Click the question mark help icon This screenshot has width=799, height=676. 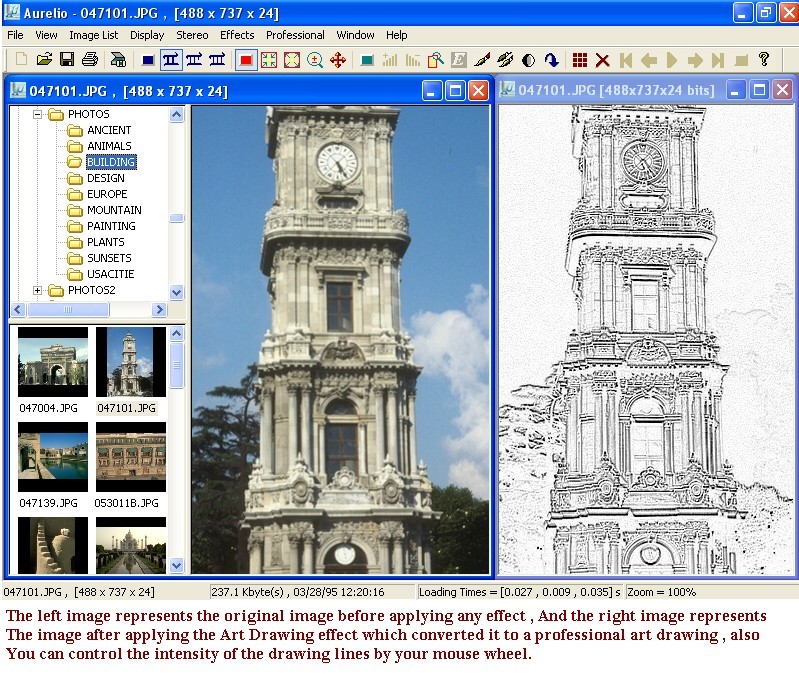click(x=764, y=60)
